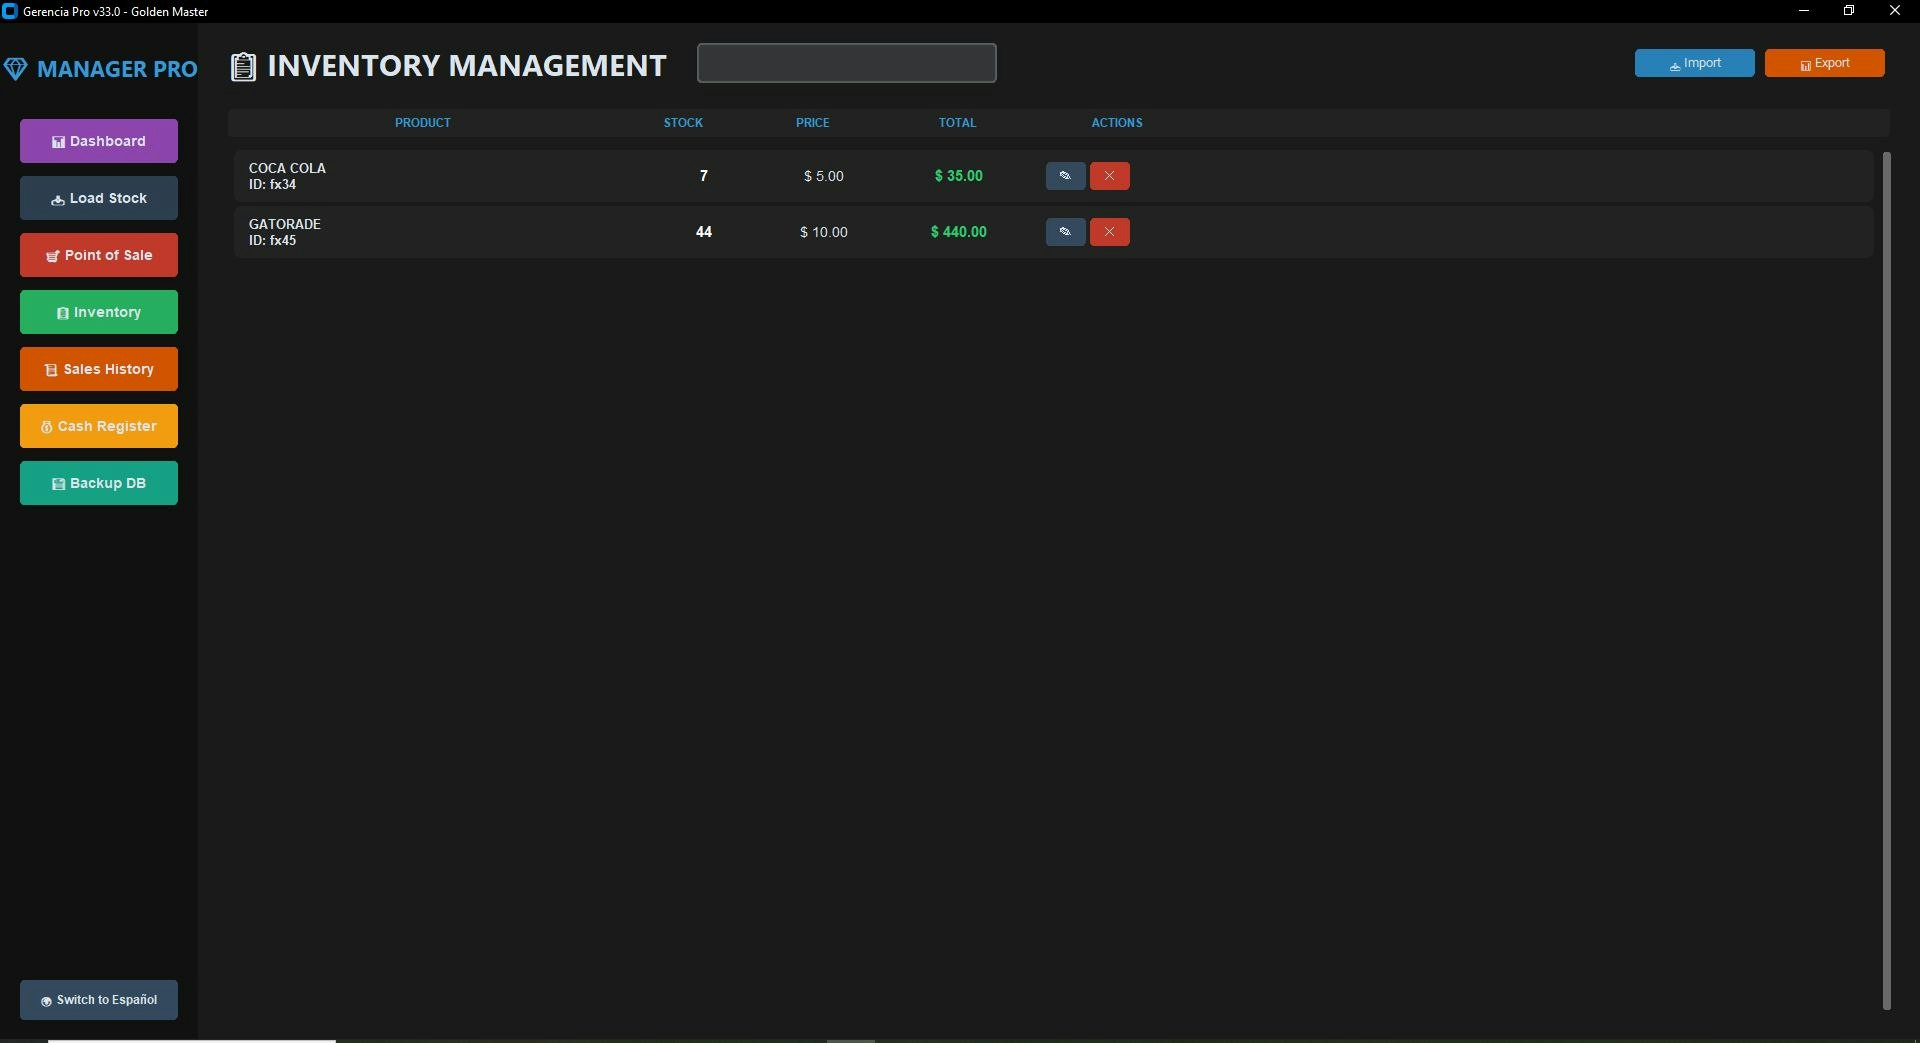This screenshot has width=1920, height=1043.
Task: Switch language to Español
Action: click(99, 1000)
